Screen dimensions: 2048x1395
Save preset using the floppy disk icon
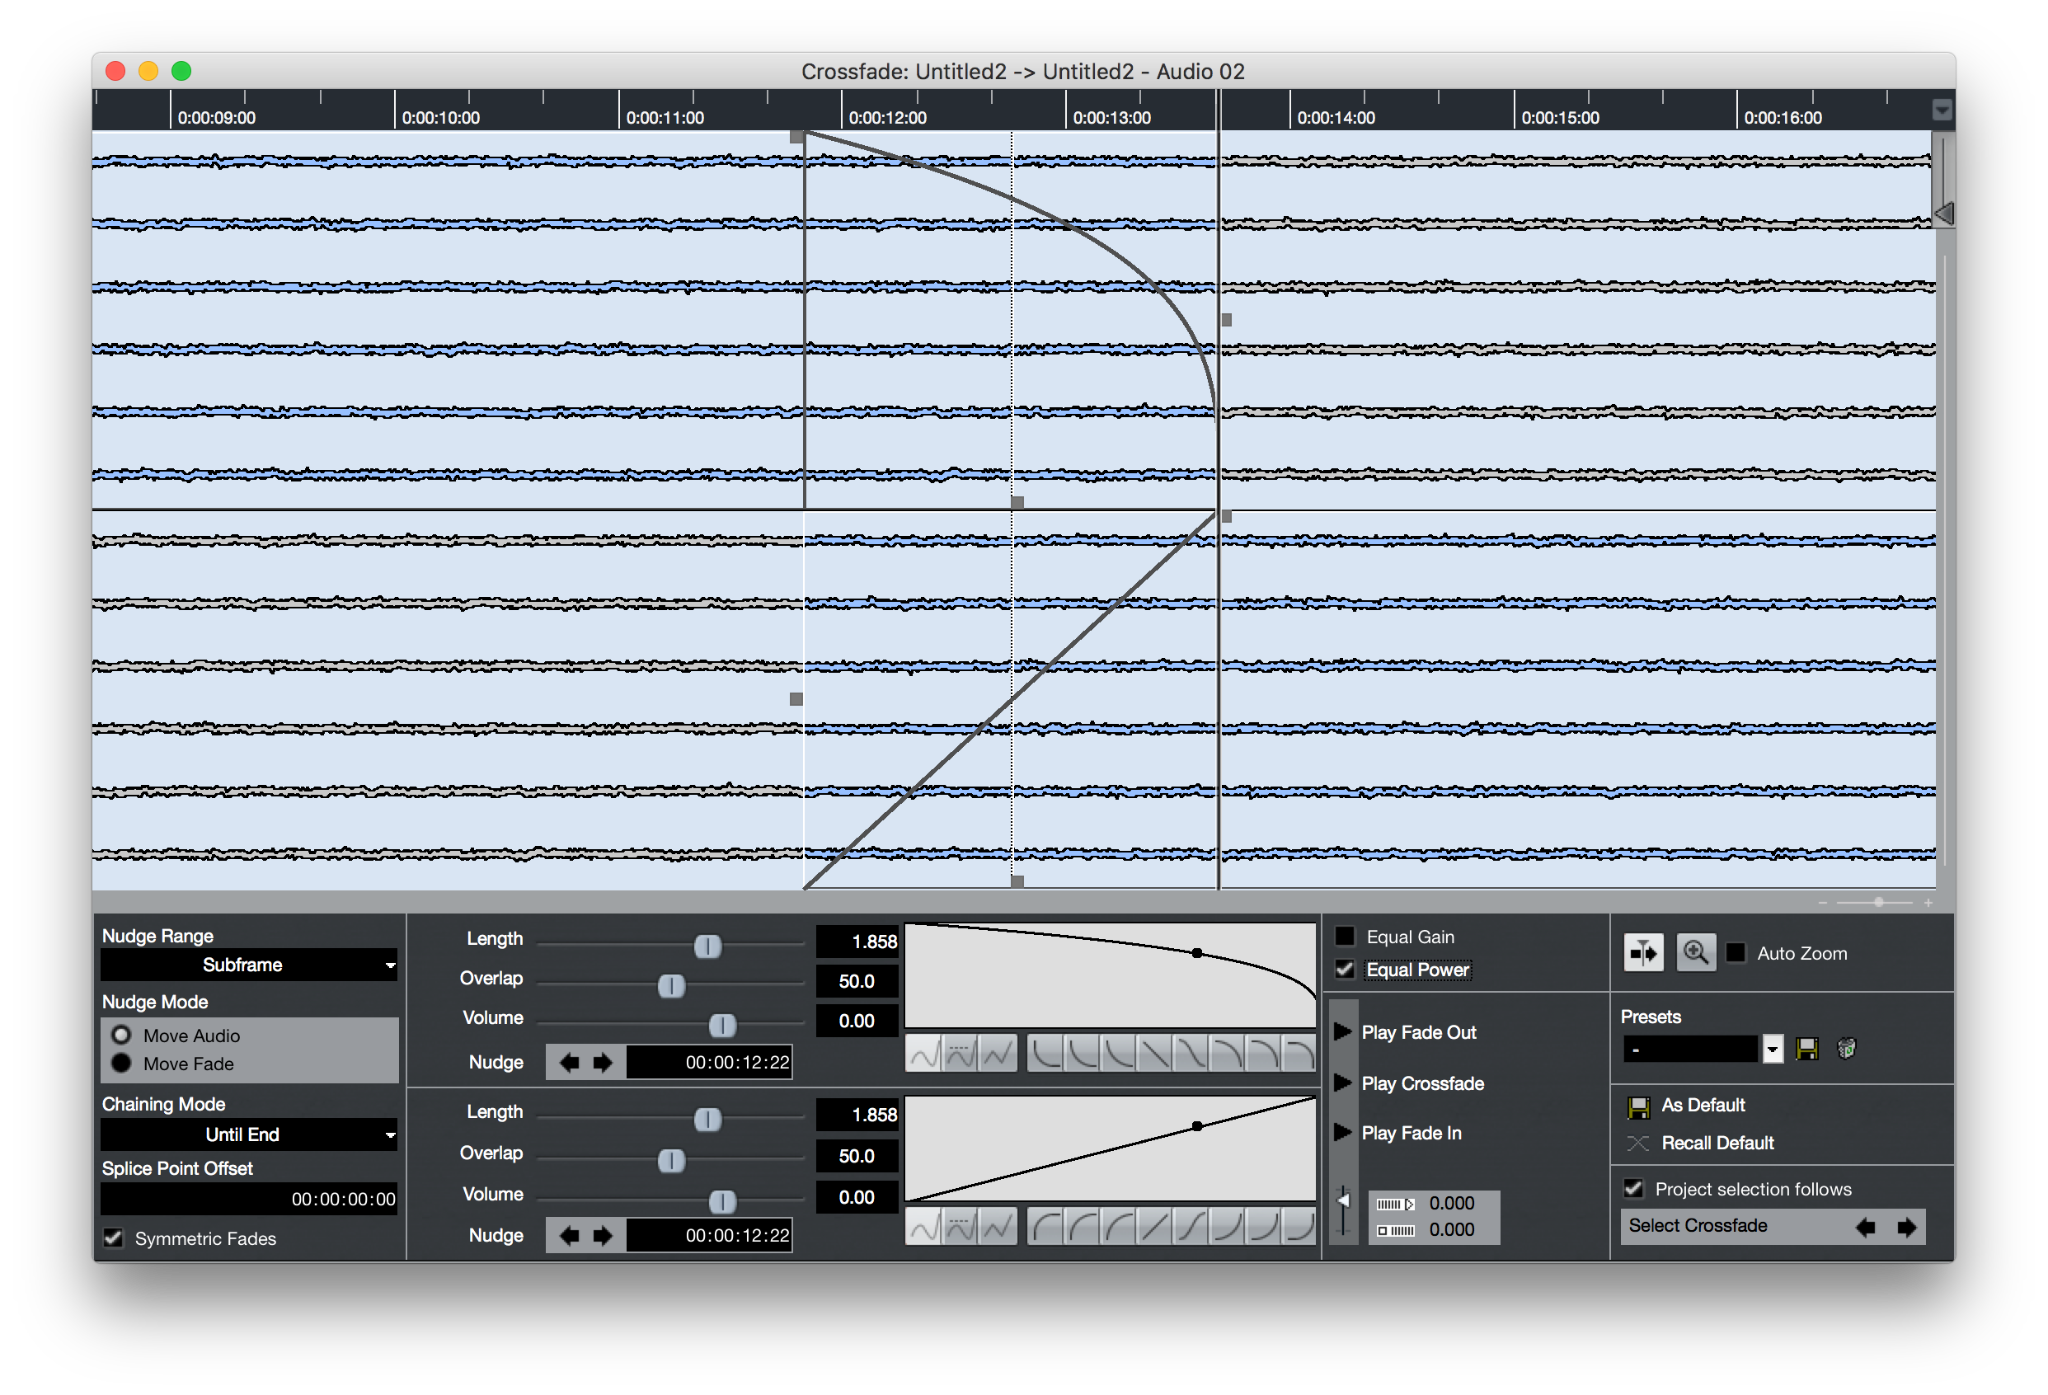coord(1807,1048)
